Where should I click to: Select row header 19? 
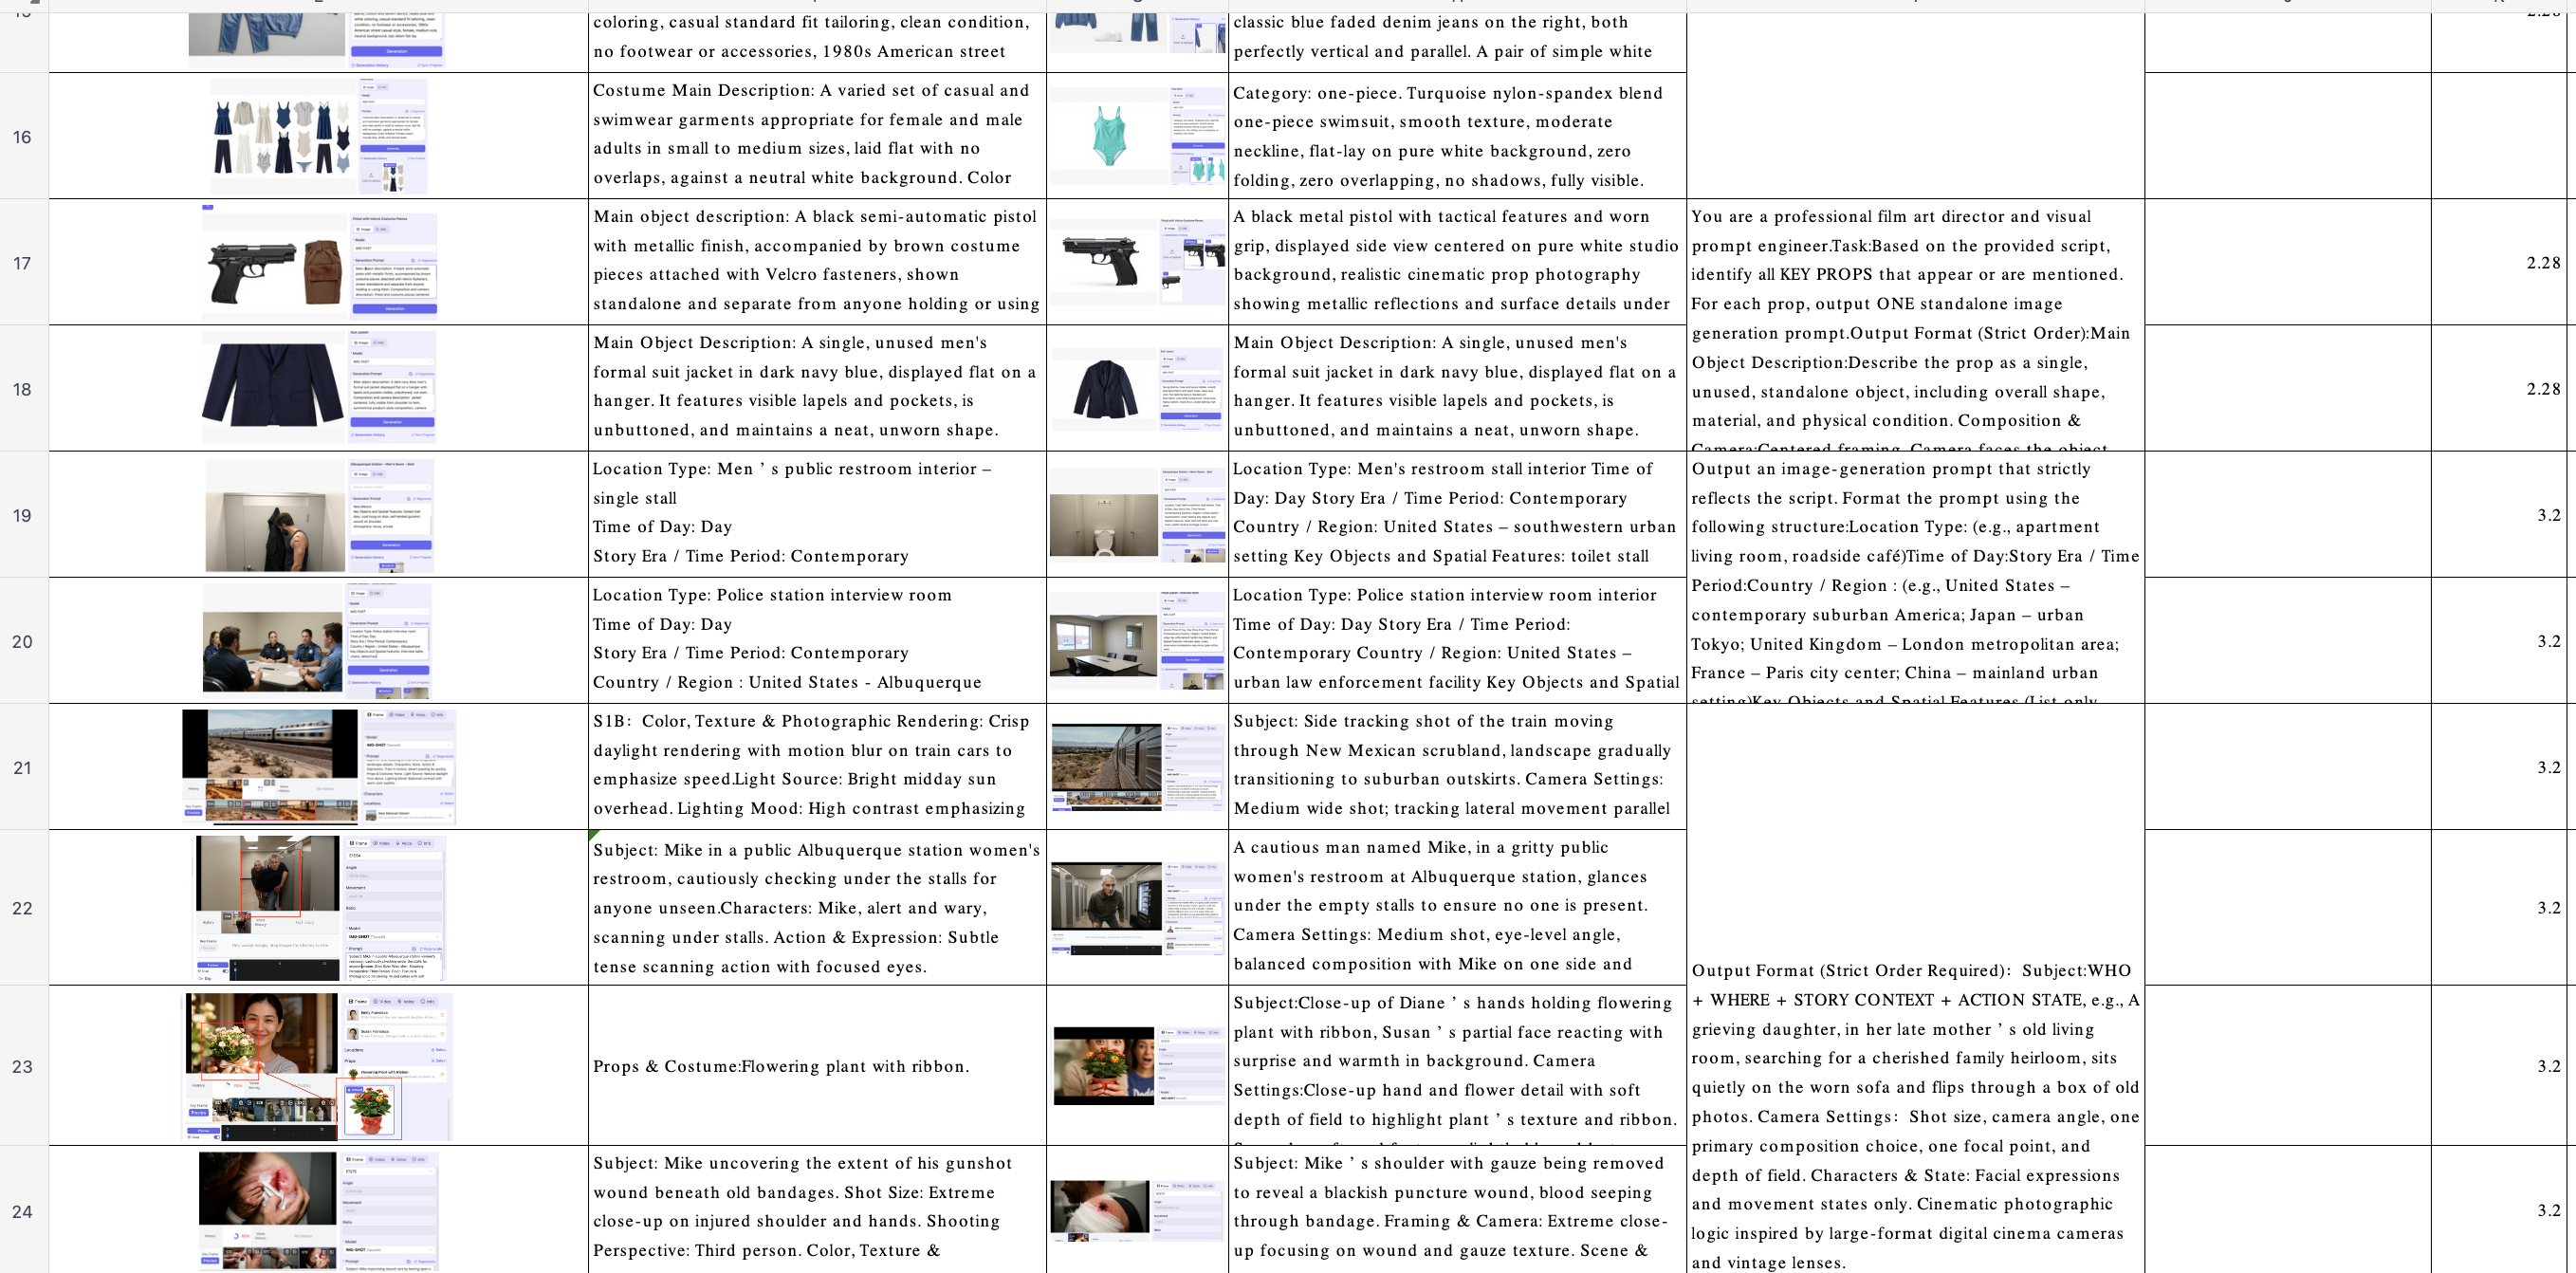coord(24,514)
